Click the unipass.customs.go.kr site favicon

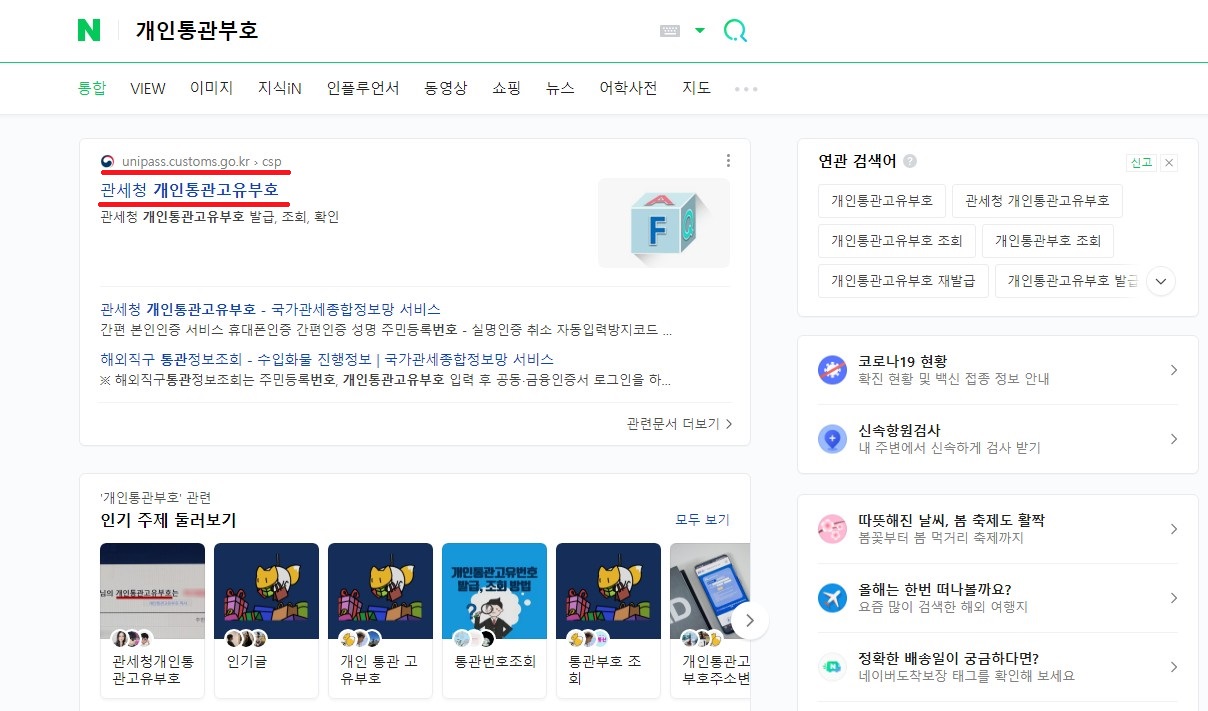pos(108,161)
